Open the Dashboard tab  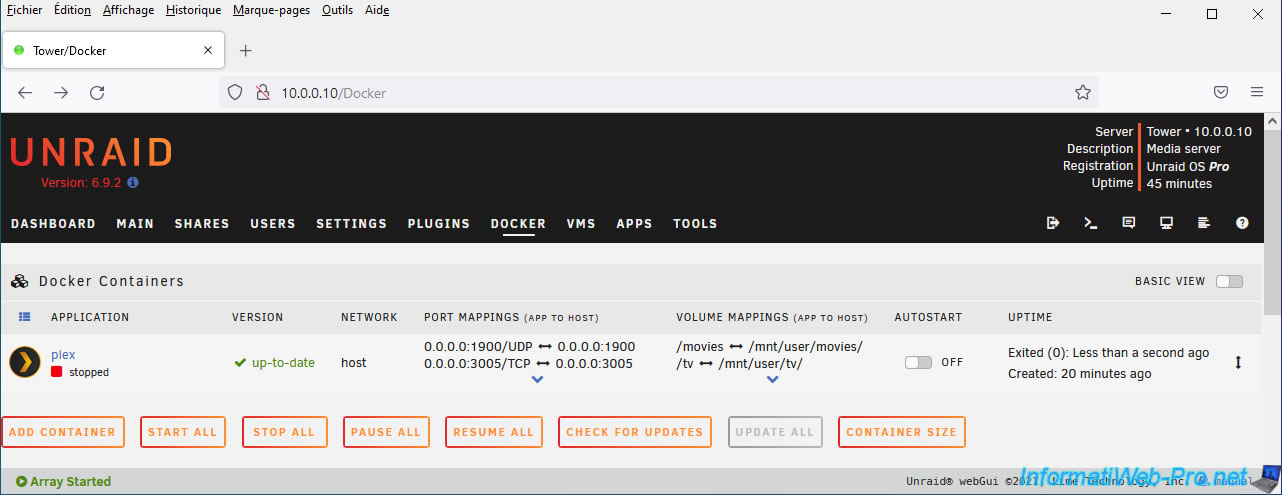pyautogui.click(x=53, y=224)
